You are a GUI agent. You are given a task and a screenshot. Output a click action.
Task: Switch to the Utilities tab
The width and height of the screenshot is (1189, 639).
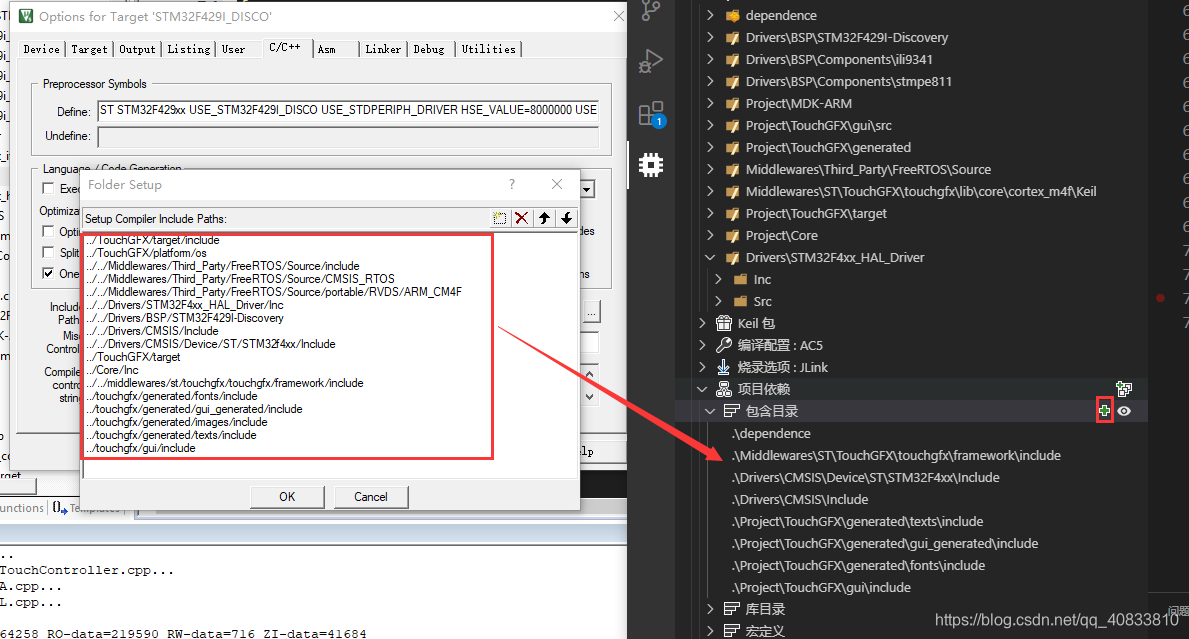488,49
